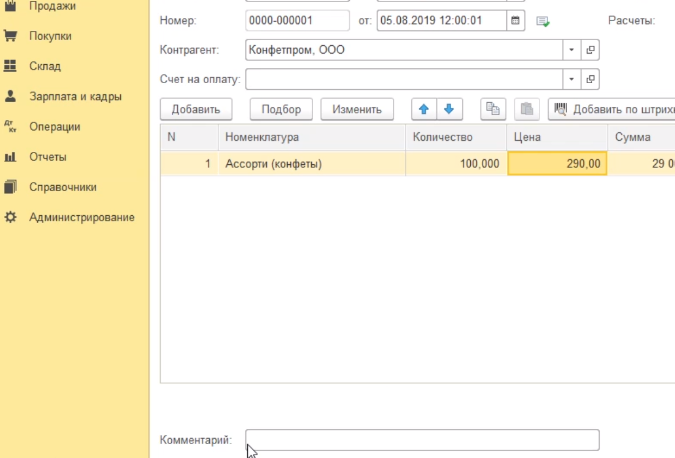
Task: Click into the Комментарий text field
Action: [422, 440]
